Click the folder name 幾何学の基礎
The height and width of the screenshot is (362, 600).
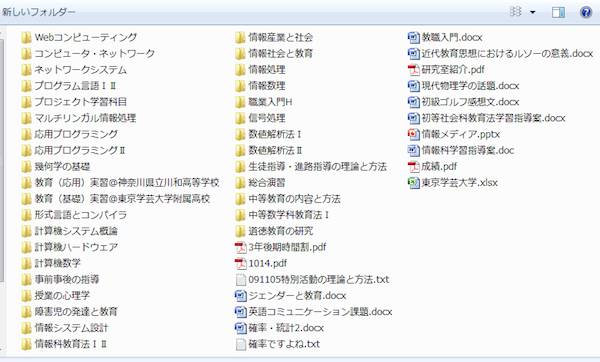pyautogui.click(x=62, y=166)
